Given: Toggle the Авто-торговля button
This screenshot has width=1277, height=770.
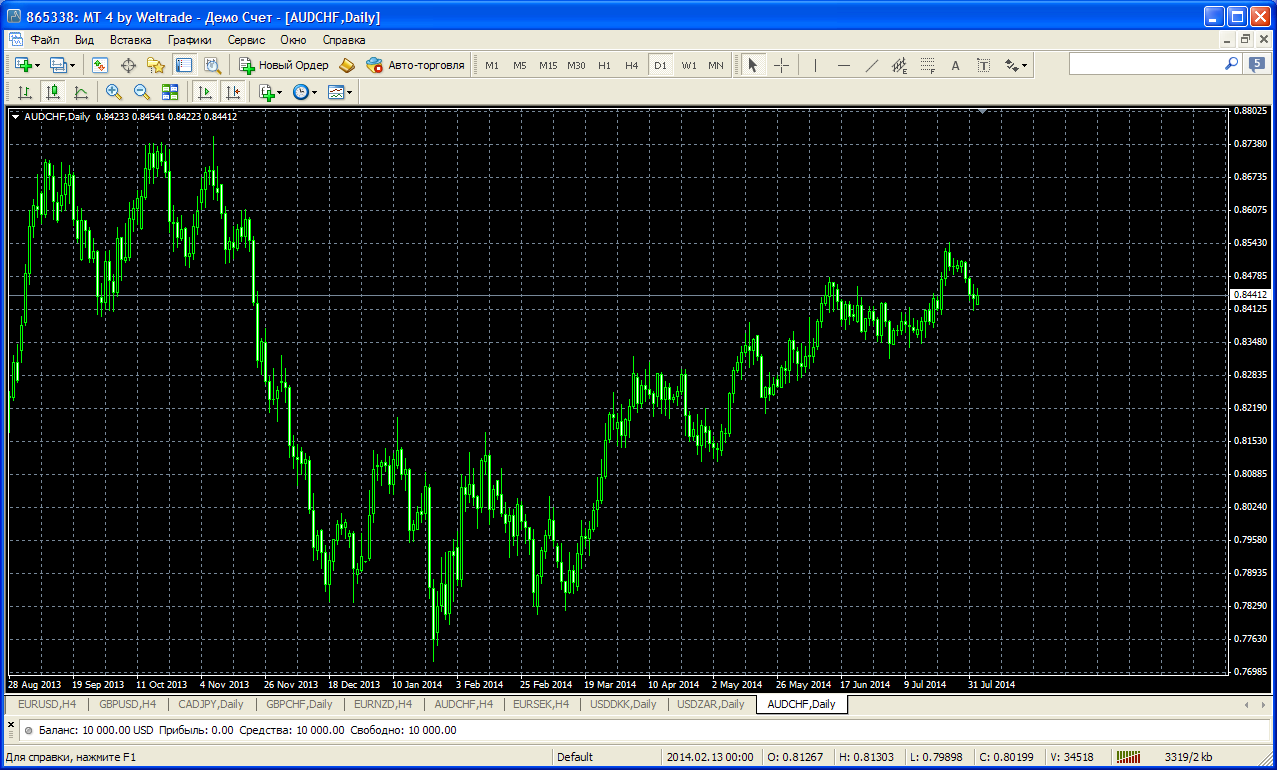Looking at the screenshot, I should 416,65.
